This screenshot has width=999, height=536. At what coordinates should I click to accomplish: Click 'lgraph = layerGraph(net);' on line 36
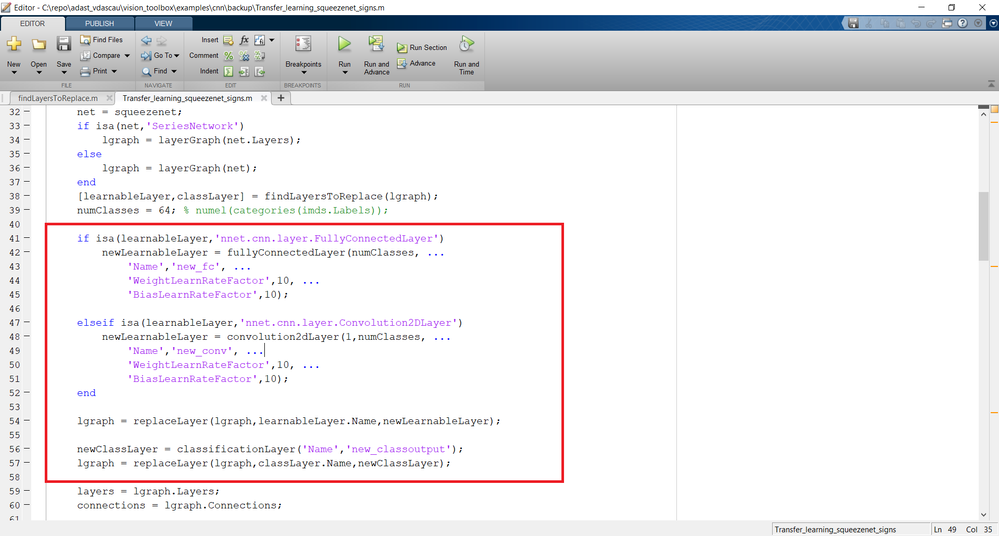click(x=180, y=168)
